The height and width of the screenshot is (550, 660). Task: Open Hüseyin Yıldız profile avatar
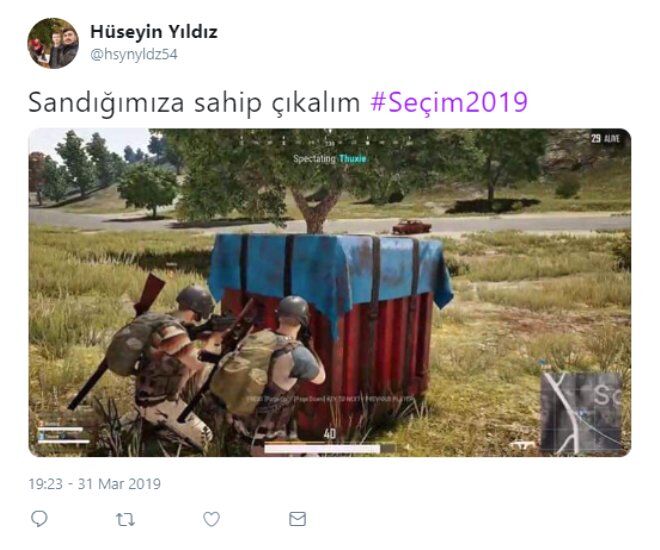pos(53,43)
